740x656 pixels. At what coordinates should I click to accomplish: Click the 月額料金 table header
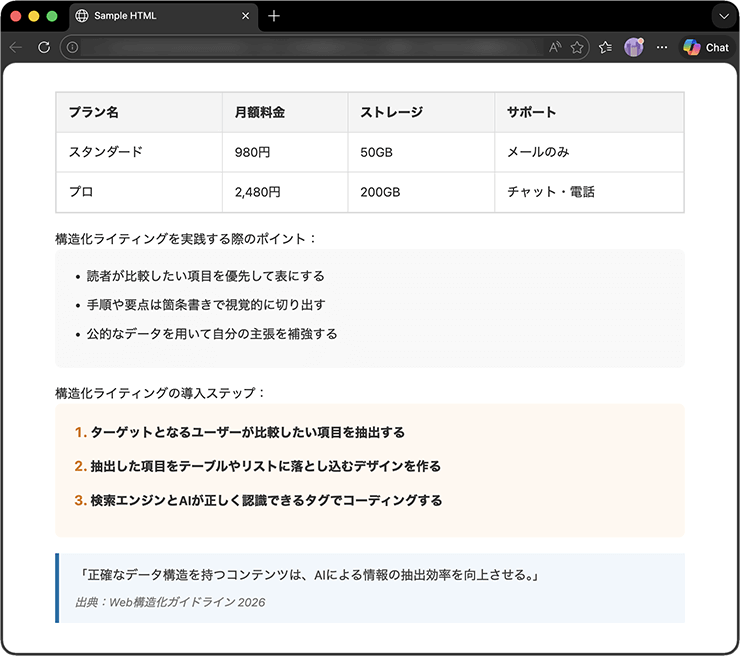click(285, 112)
